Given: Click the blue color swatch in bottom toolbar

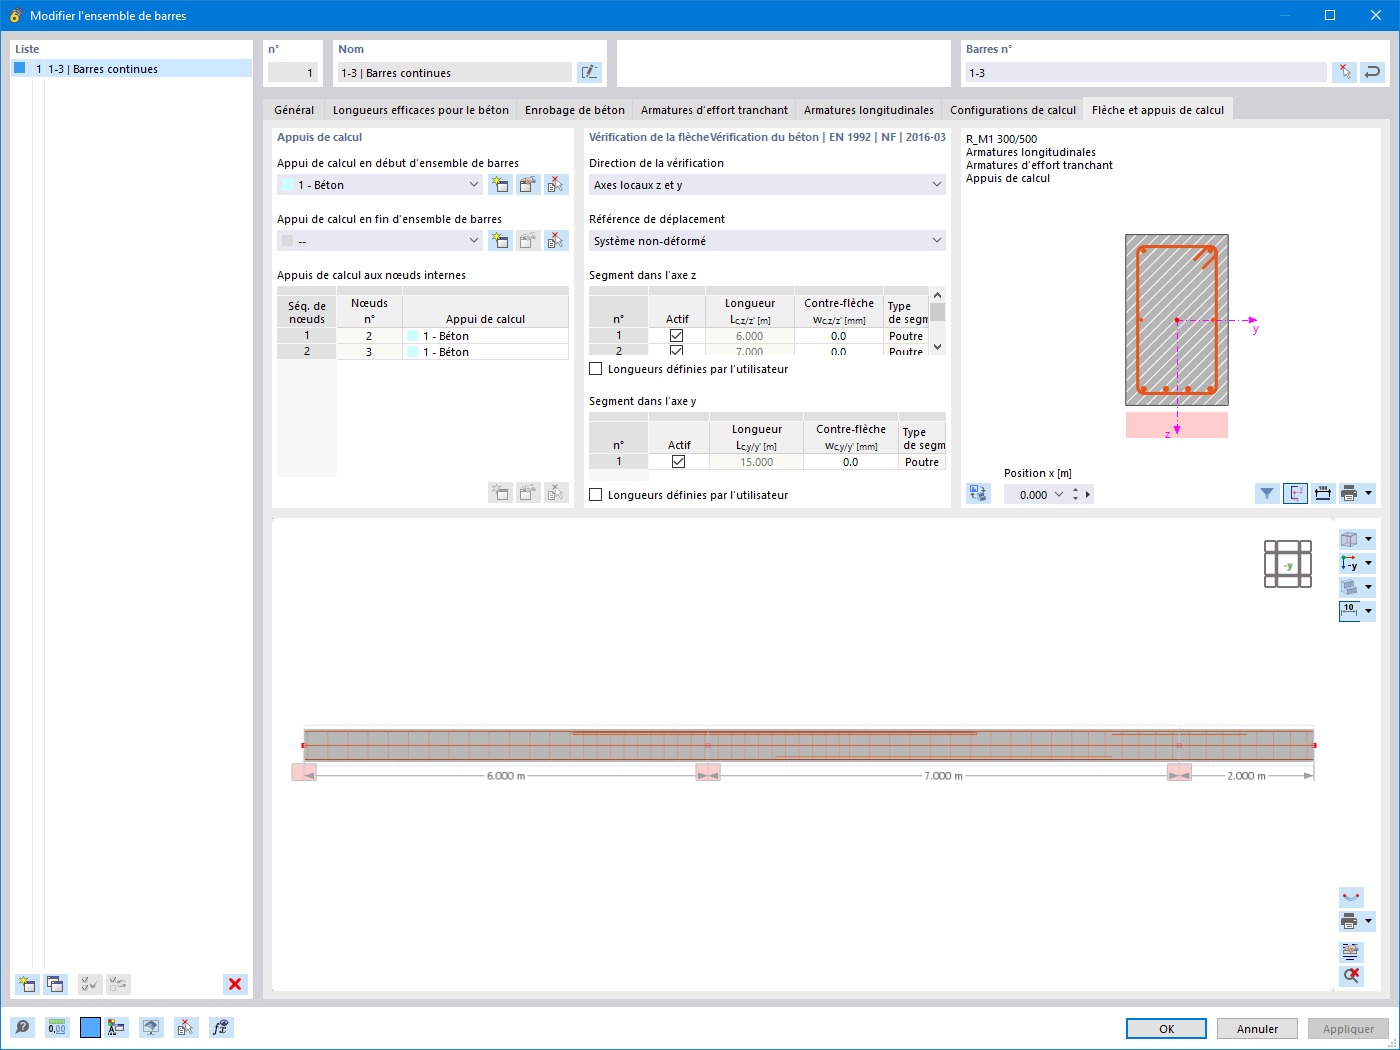Looking at the screenshot, I should coord(90,1027).
